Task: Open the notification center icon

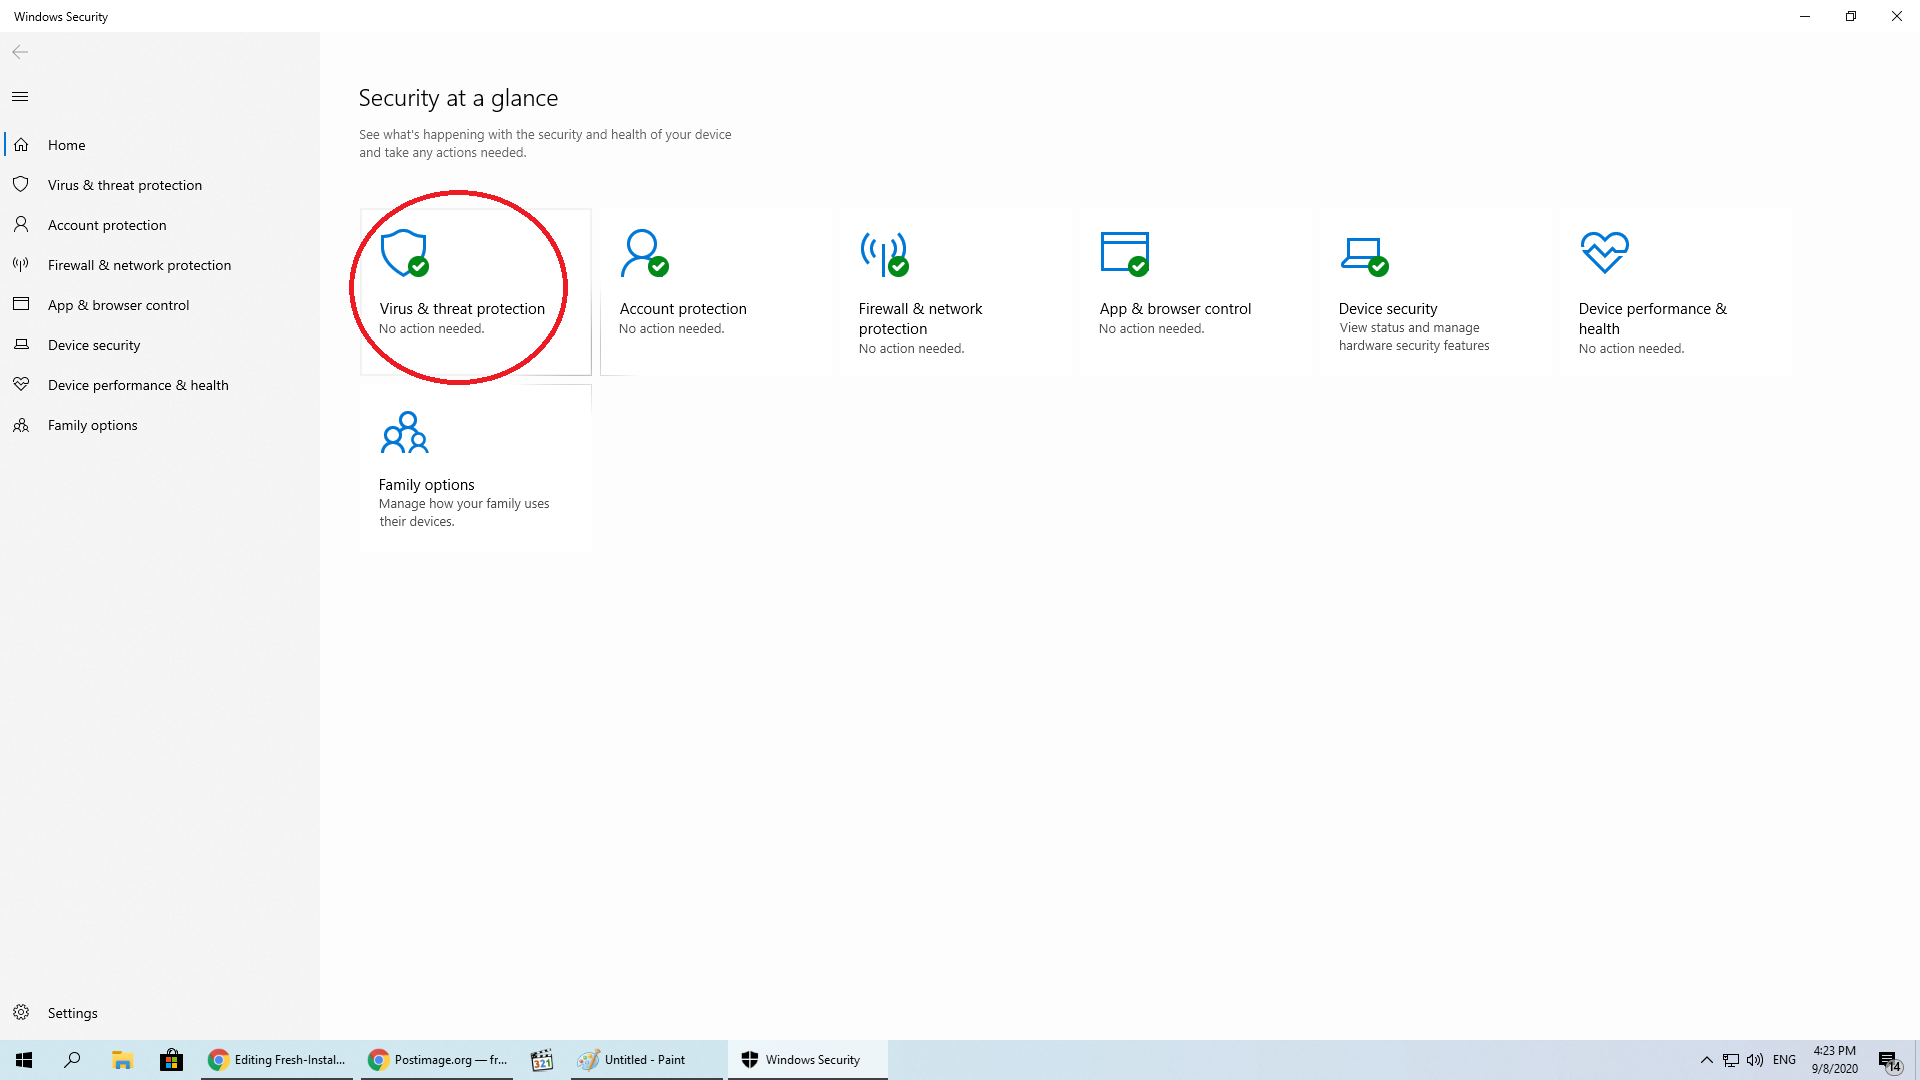Action: tap(1888, 1061)
